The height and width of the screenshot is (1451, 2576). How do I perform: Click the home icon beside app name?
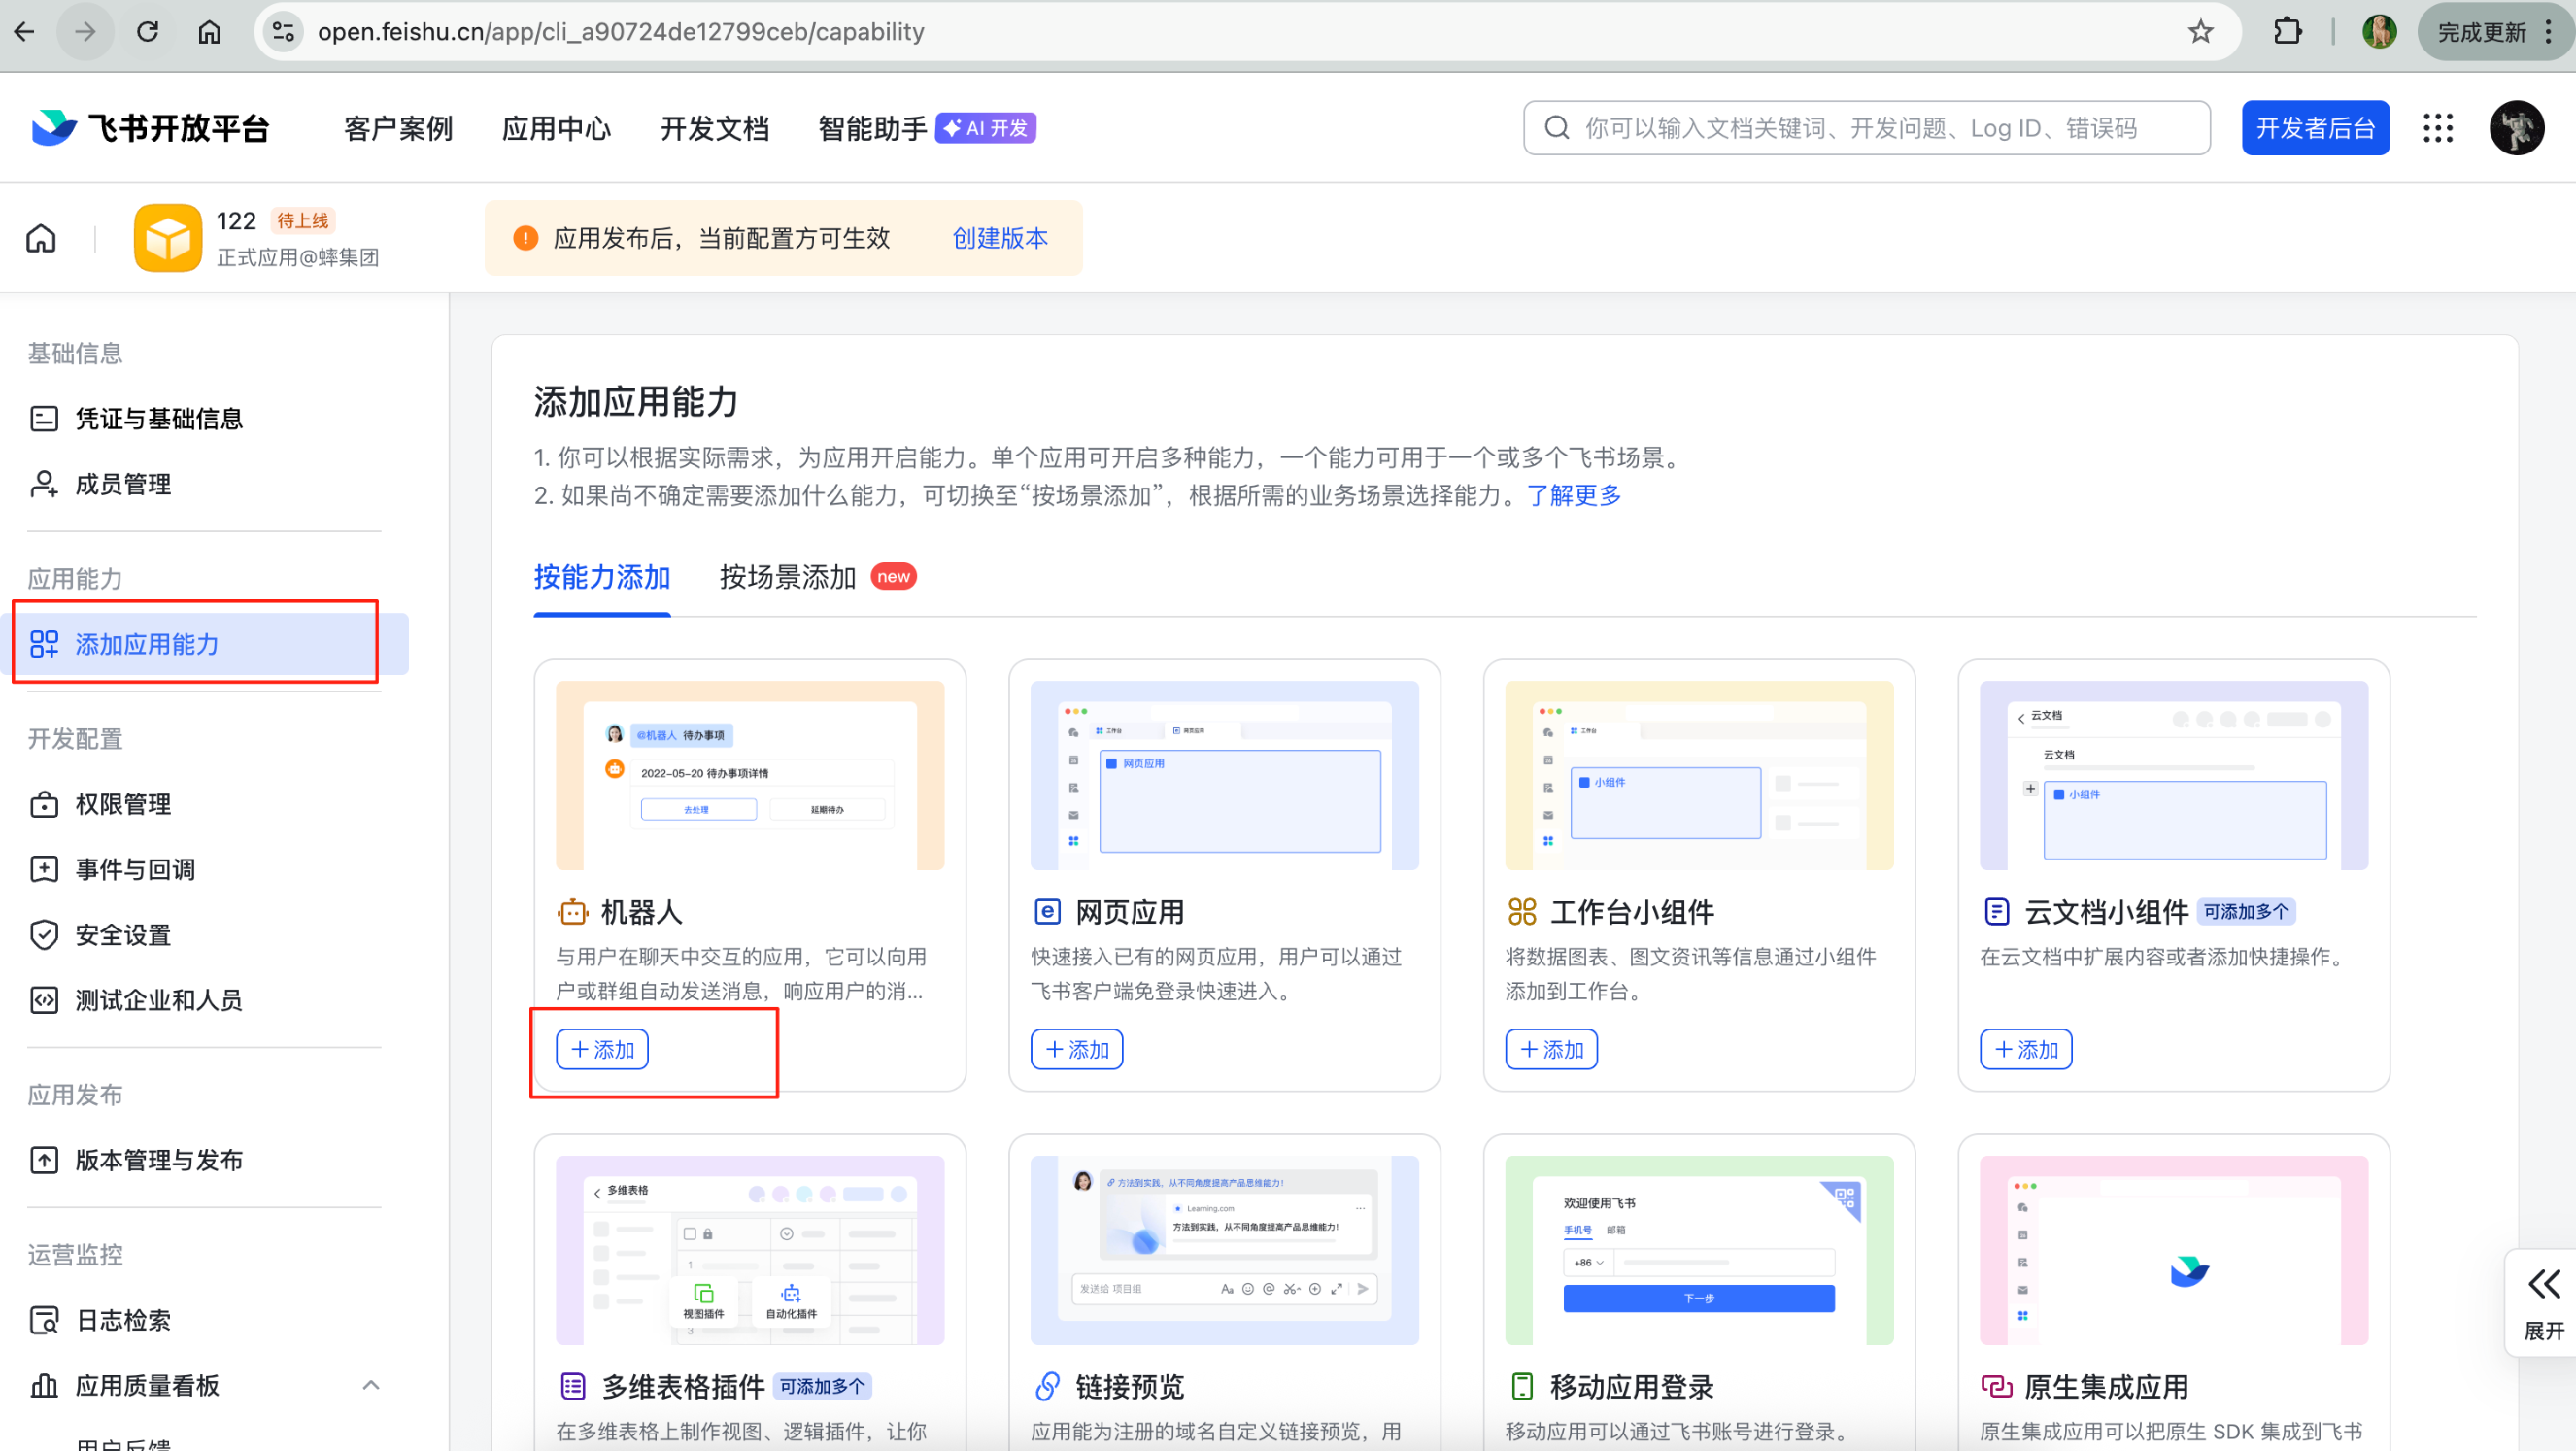pyautogui.click(x=41, y=239)
